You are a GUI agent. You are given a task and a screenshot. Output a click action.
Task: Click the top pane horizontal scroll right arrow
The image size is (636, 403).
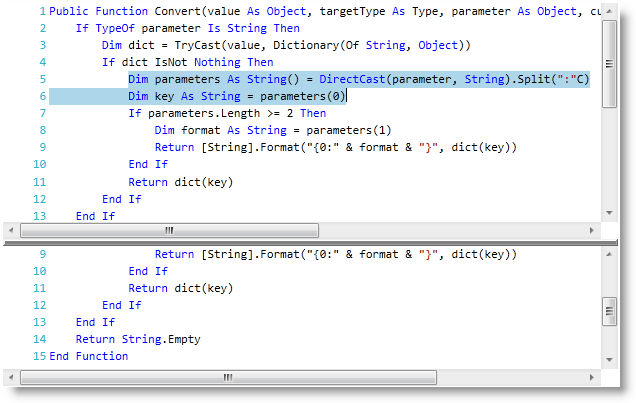tap(592, 230)
